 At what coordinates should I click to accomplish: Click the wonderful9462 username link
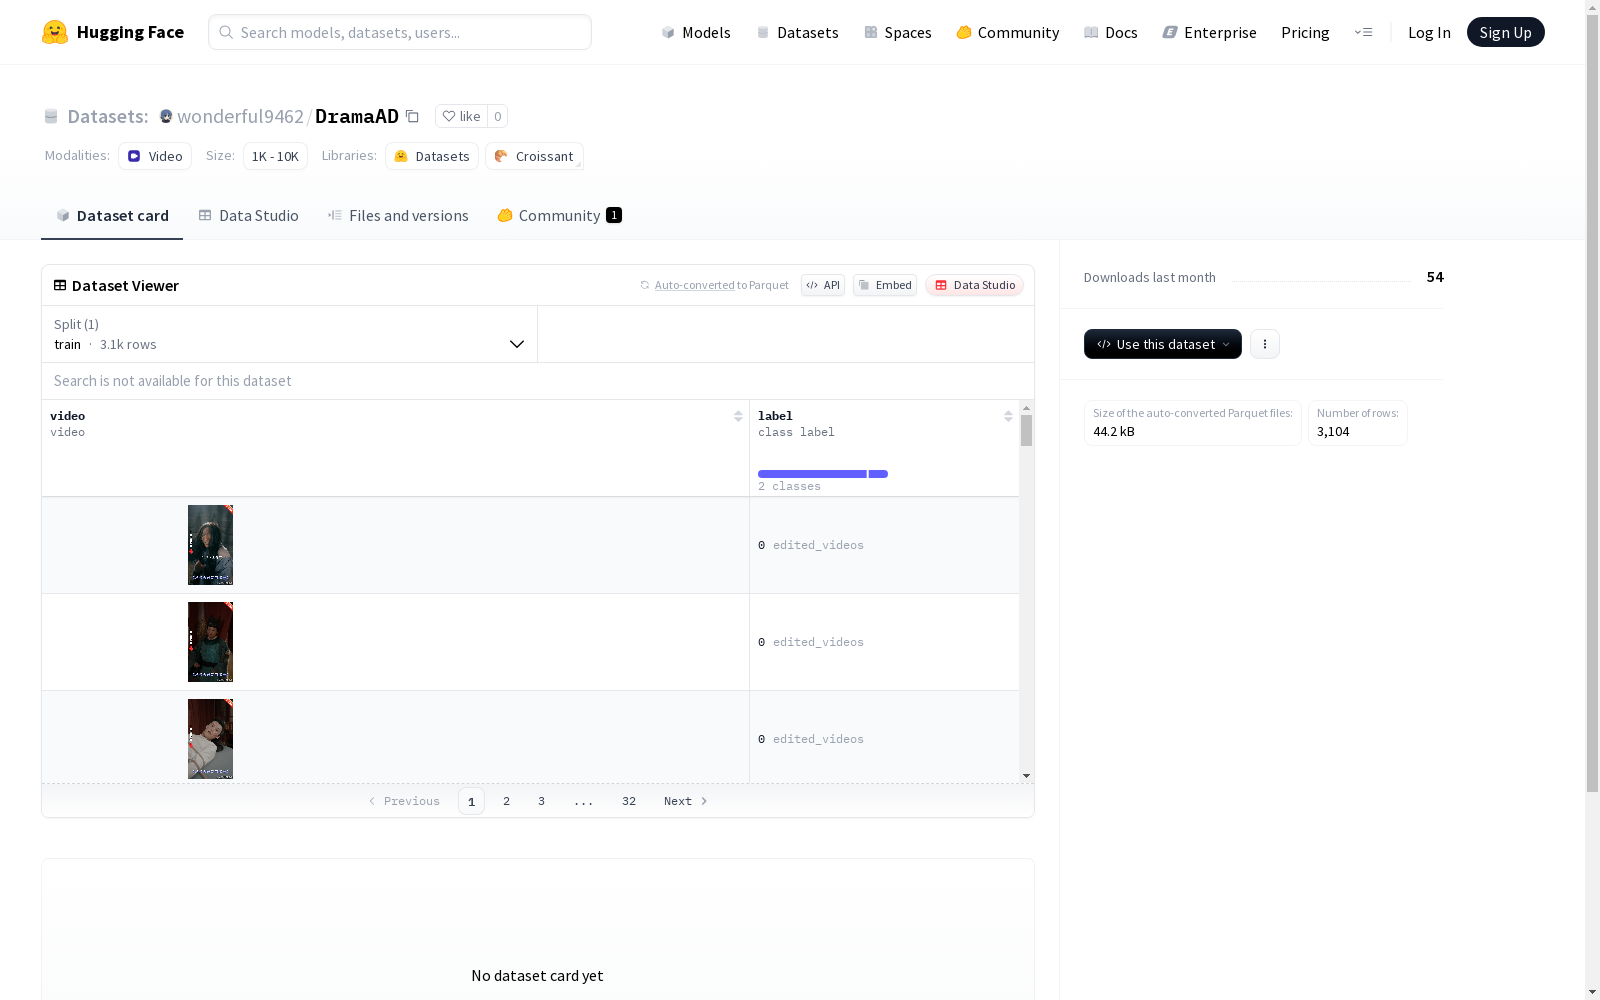point(240,116)
